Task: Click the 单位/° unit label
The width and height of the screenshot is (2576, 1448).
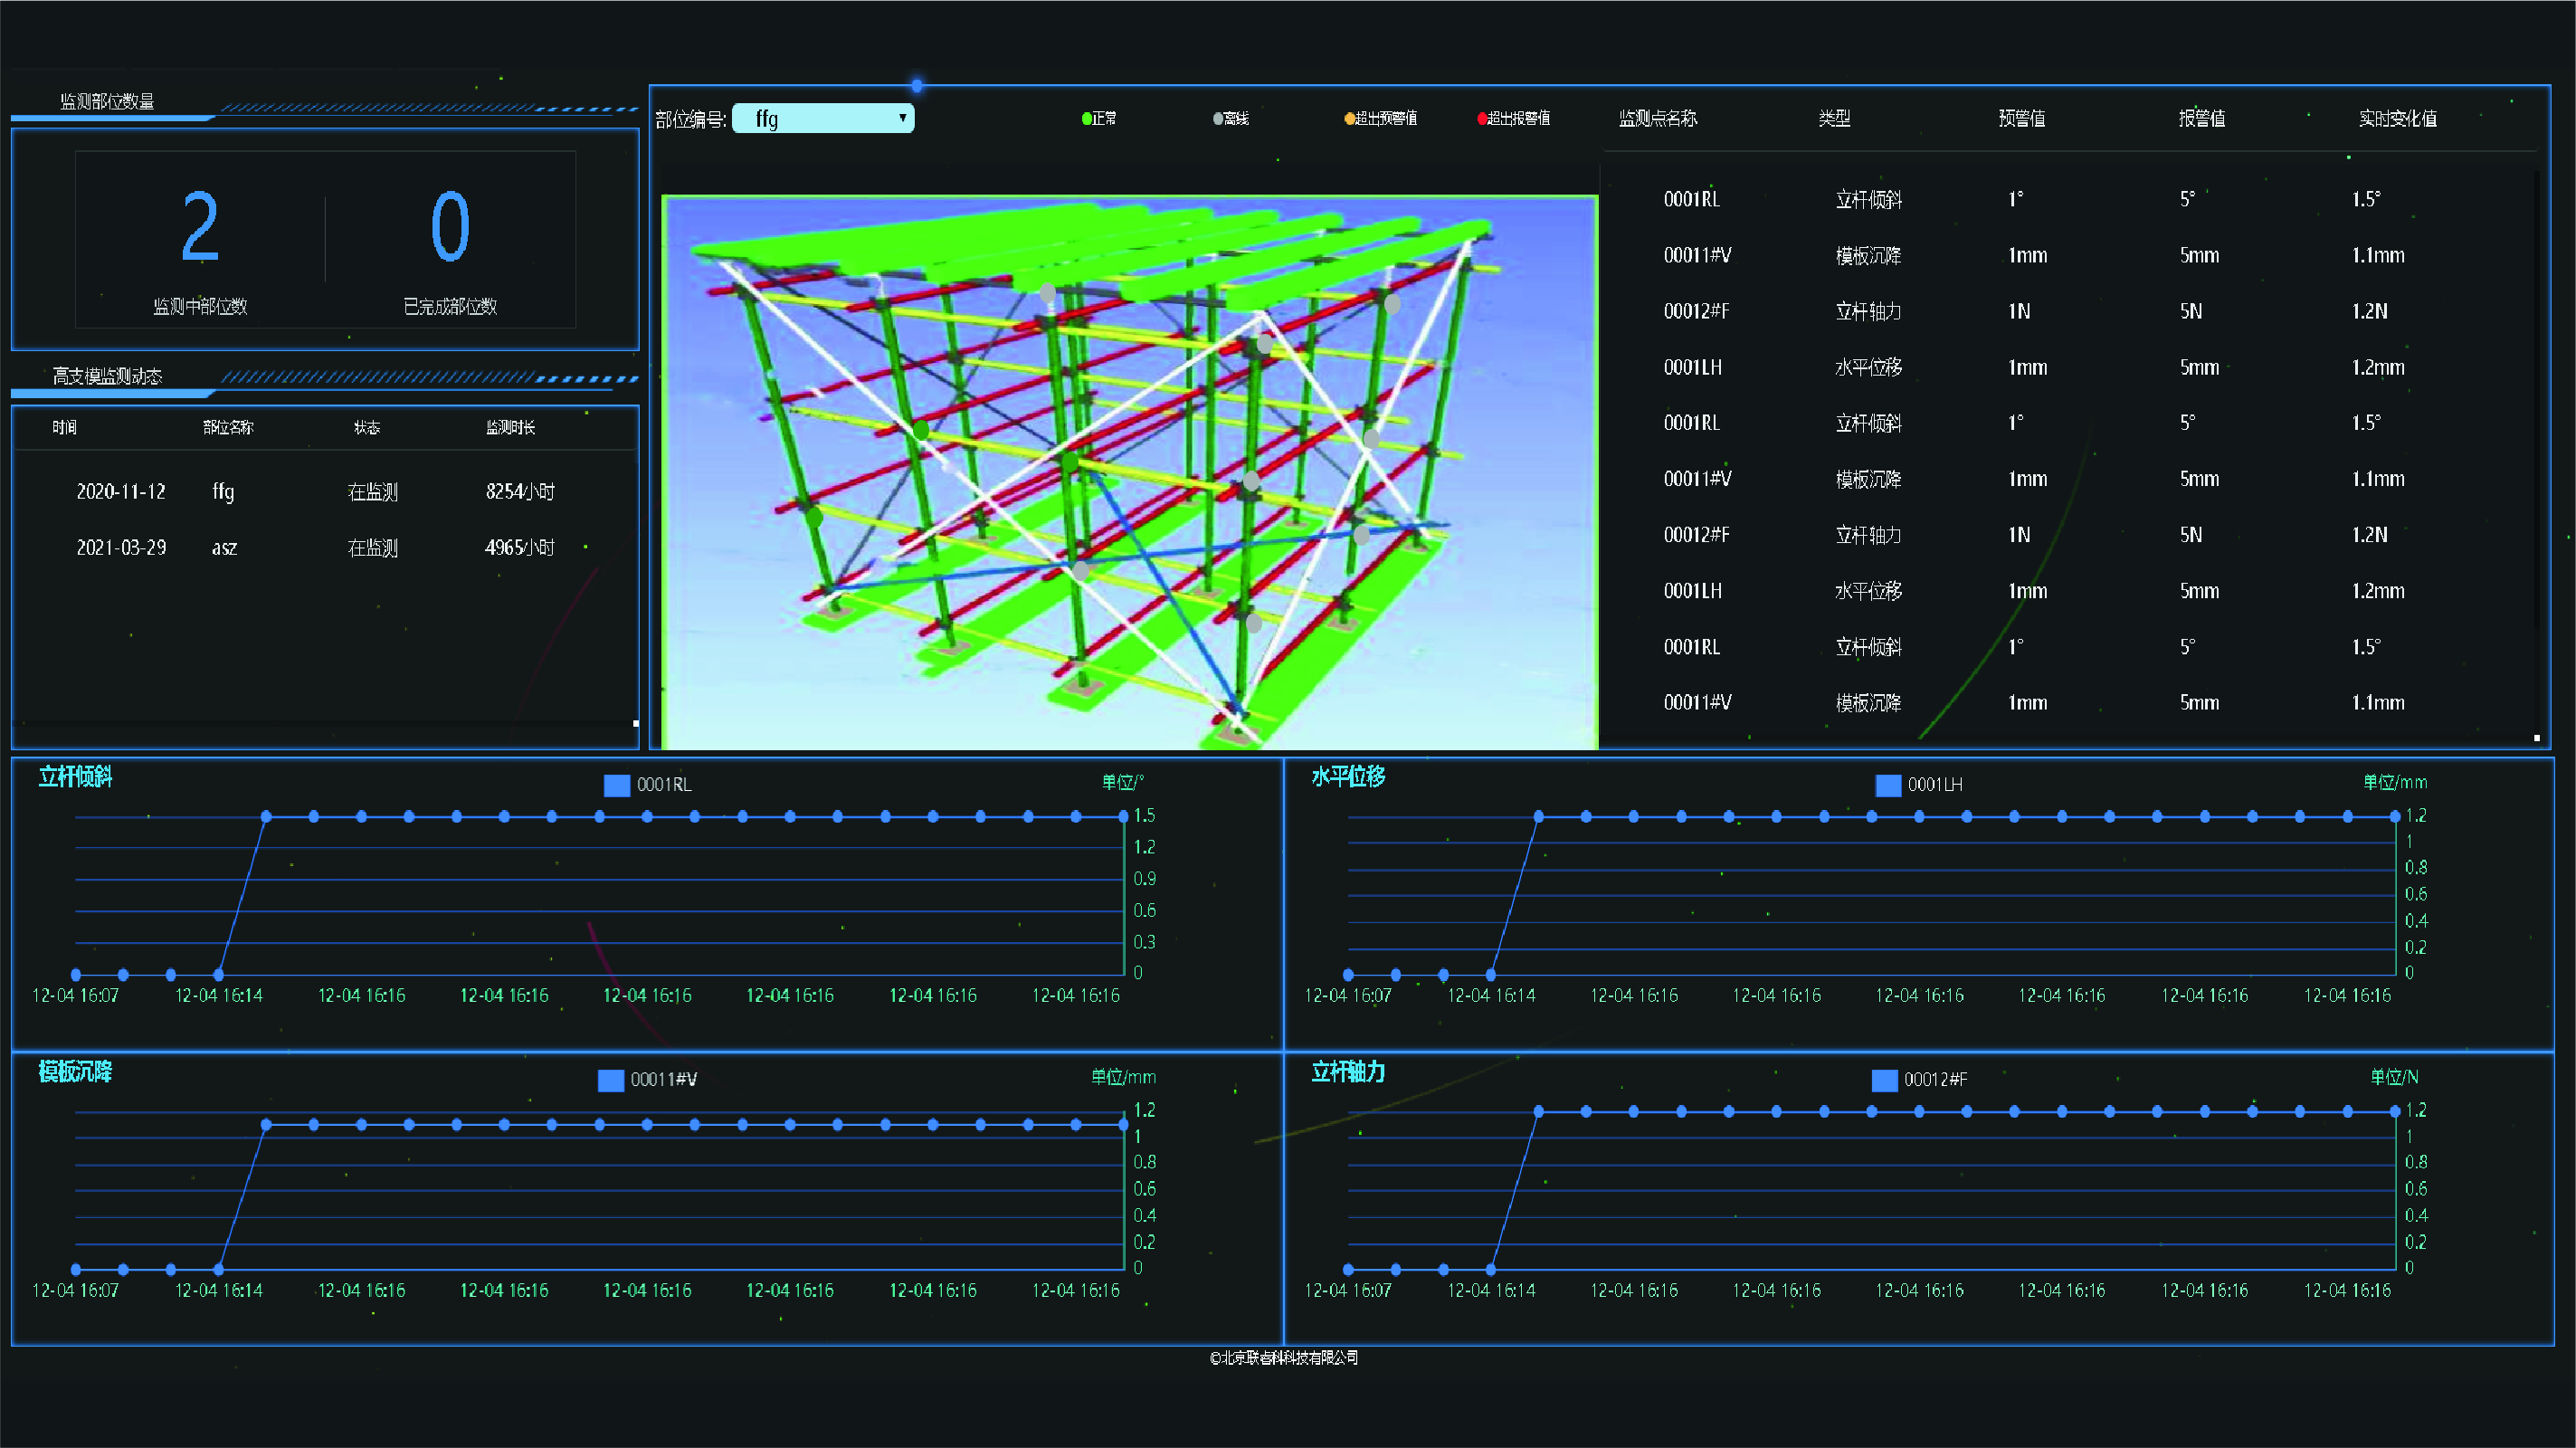Action: (x=1123, y=782)
